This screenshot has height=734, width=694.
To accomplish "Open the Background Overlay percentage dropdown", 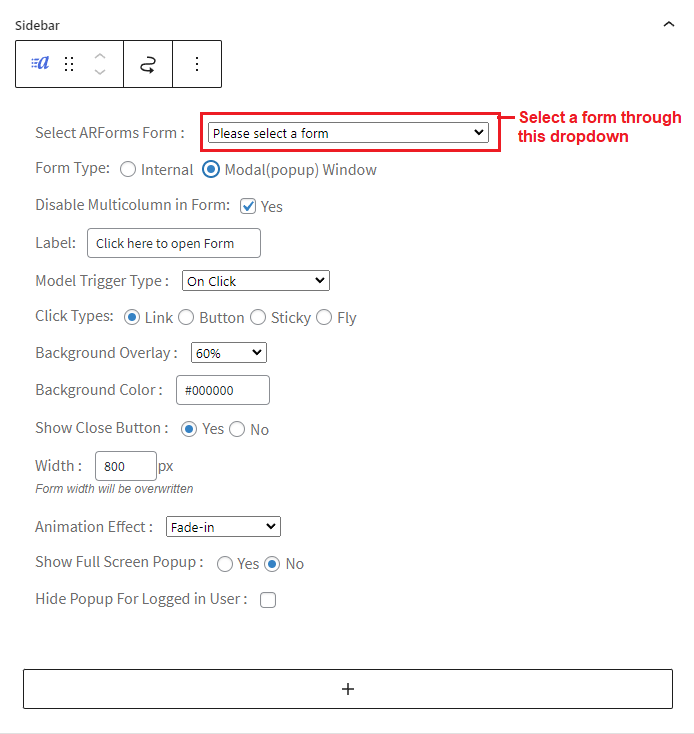I will (229, 353).
